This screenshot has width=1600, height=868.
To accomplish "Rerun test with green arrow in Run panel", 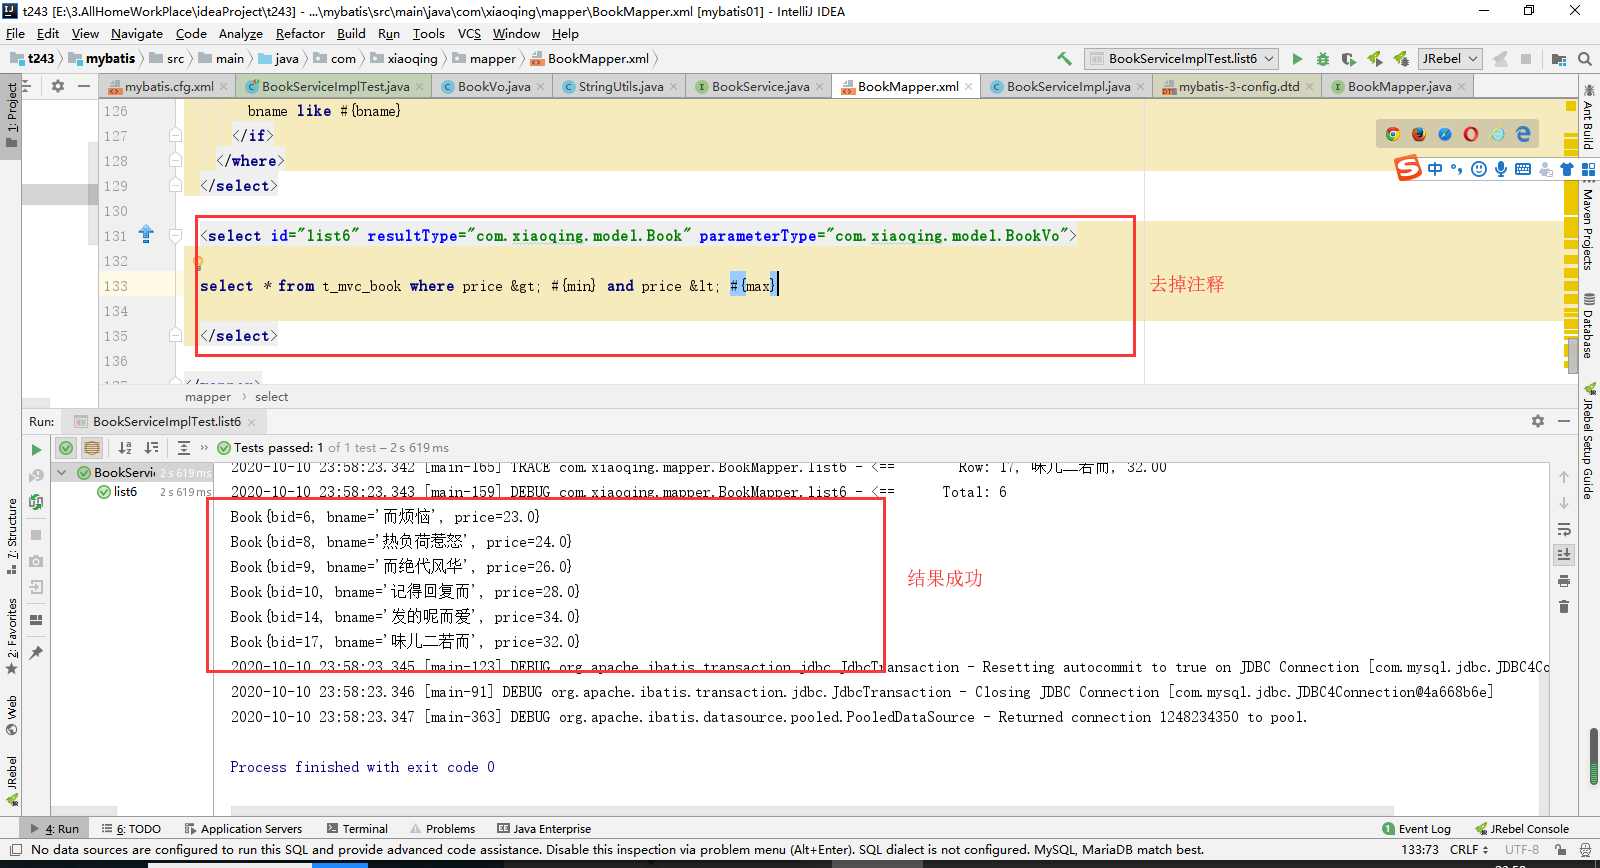I will pyautogui.click(x=36, y=450).
